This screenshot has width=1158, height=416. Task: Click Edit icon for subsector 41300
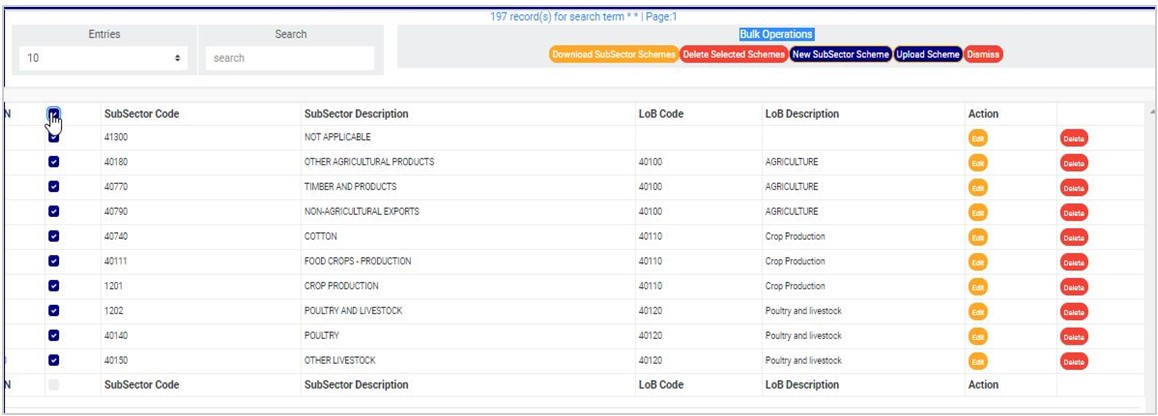977,138
